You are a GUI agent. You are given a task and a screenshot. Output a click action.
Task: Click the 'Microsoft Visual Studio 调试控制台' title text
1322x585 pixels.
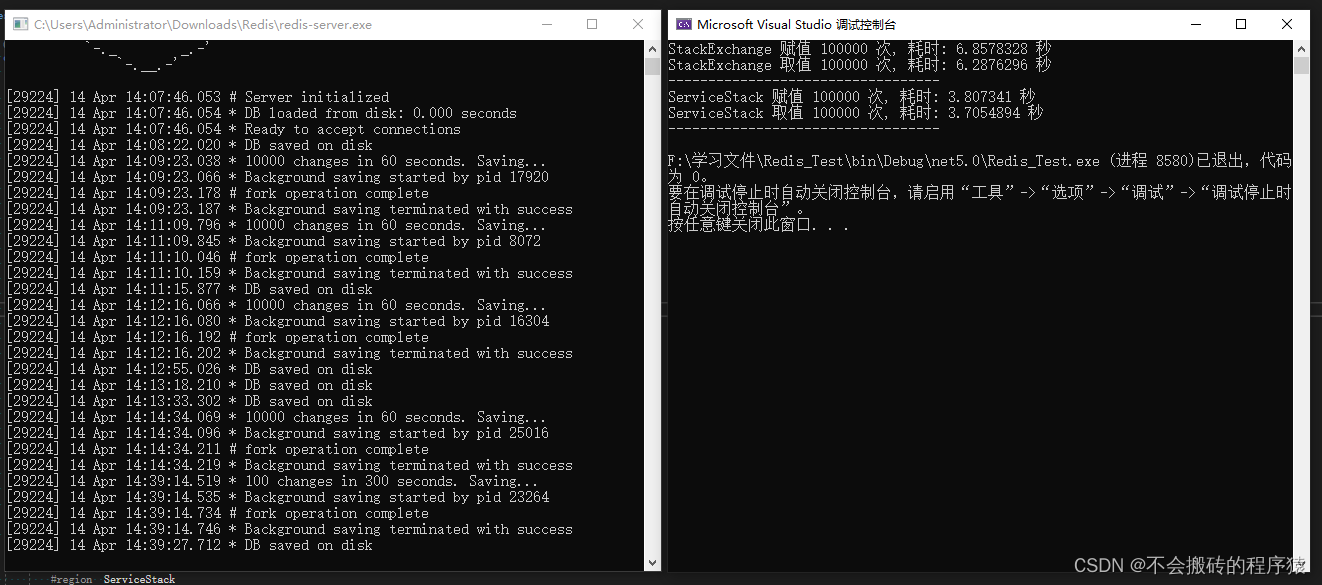click(796, 25)
